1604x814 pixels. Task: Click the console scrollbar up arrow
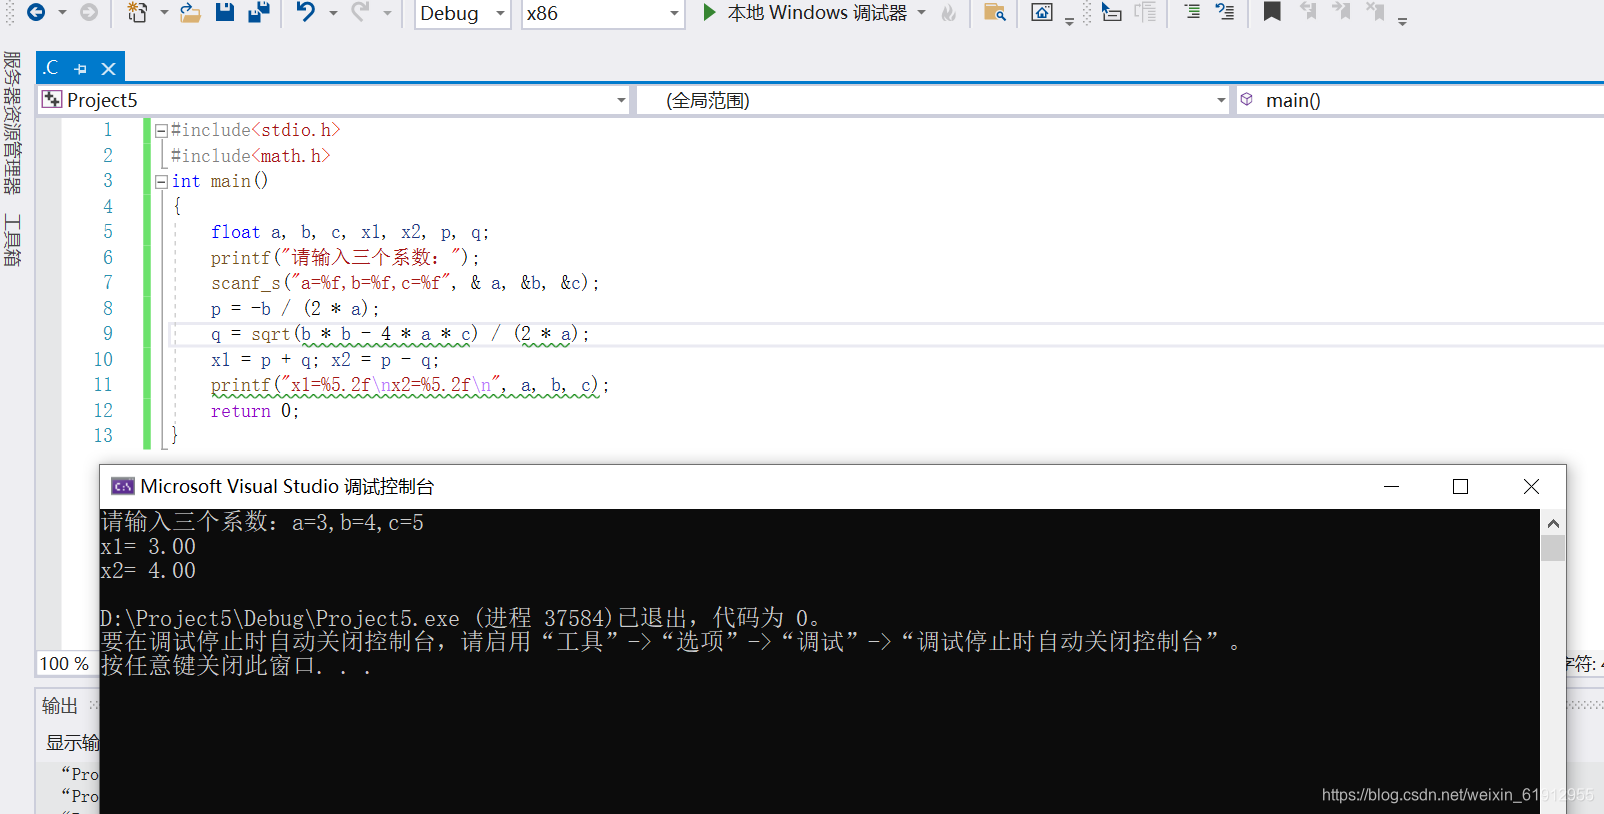point(1553,523)
